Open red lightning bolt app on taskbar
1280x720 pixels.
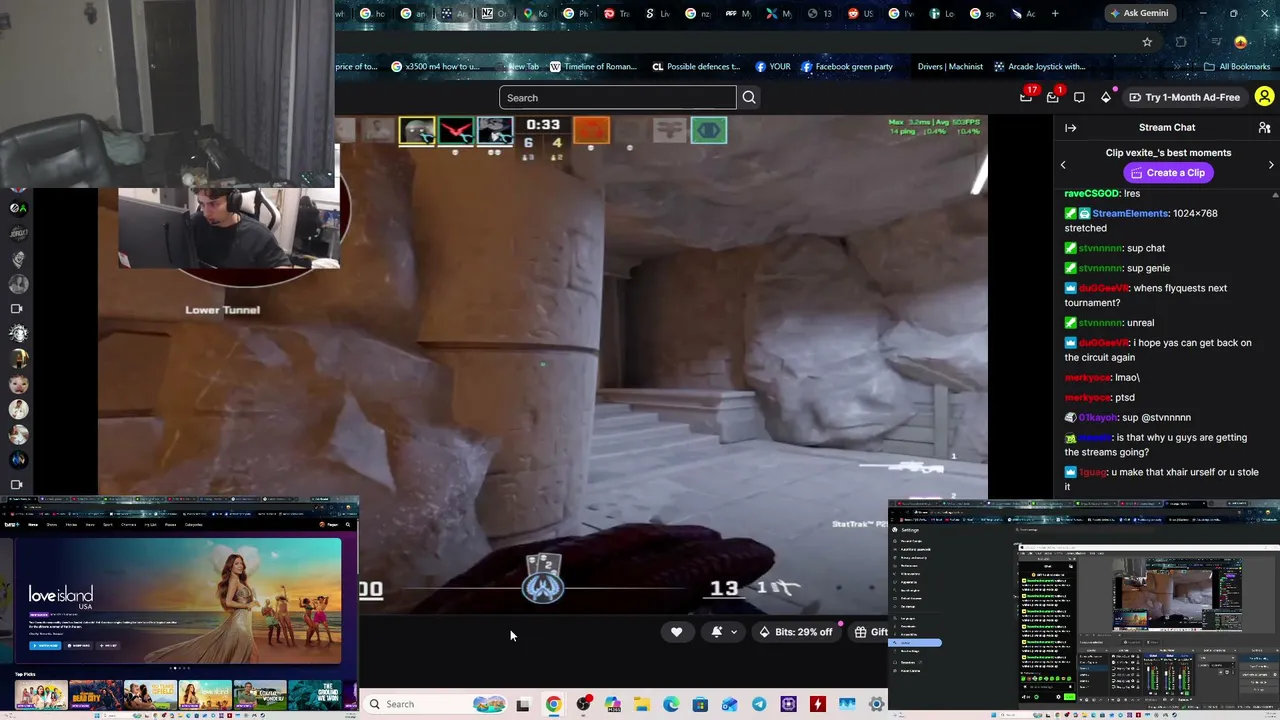click(x=818, y=704)
